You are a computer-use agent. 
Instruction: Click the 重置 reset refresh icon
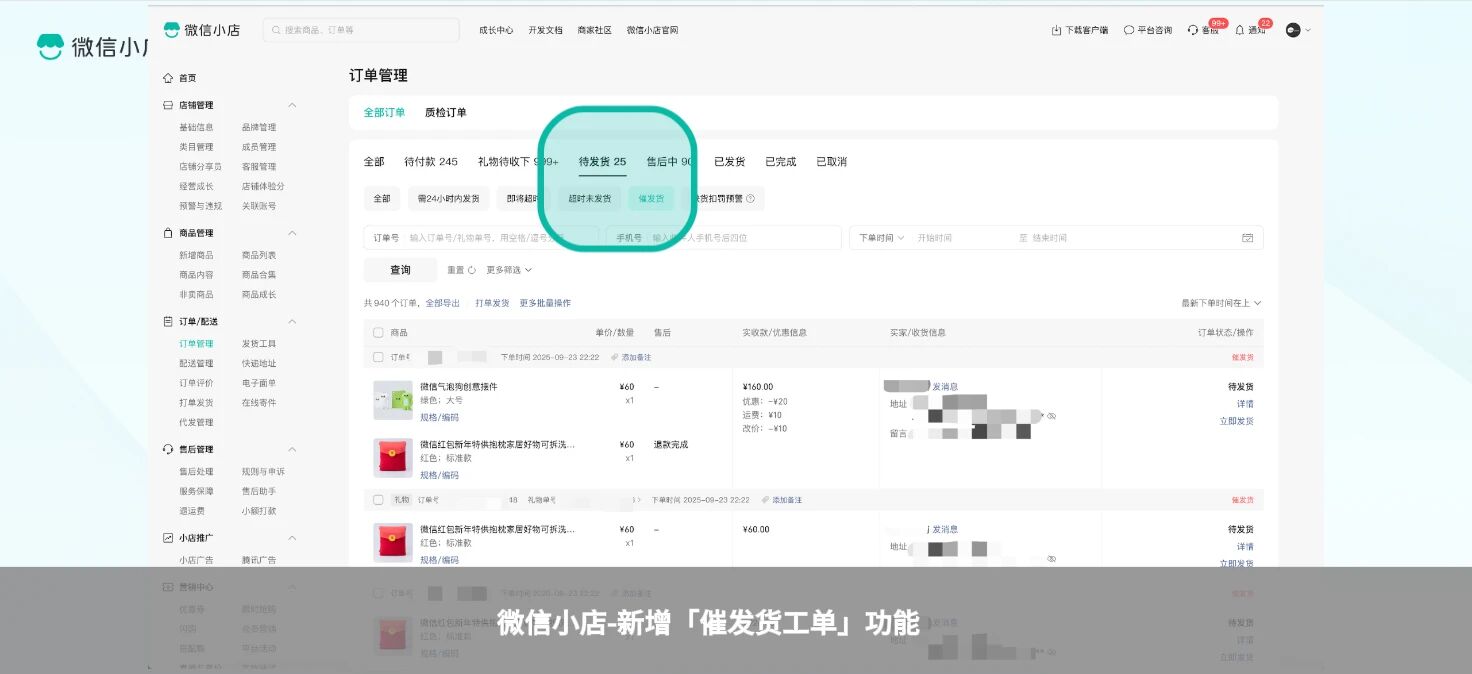pos(472,270)
